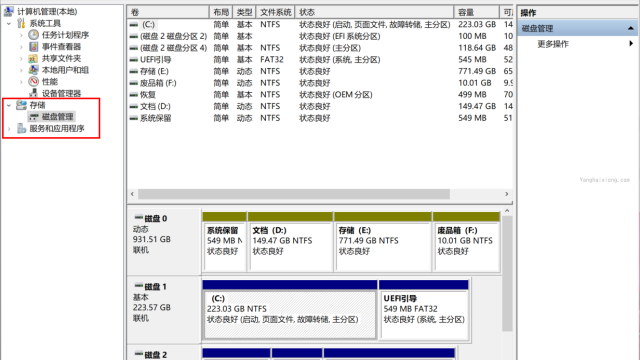Viewport: 640px width, 360px height.
Task: Click the 磁盘 1 disk icon
Action: pos(139,286)
